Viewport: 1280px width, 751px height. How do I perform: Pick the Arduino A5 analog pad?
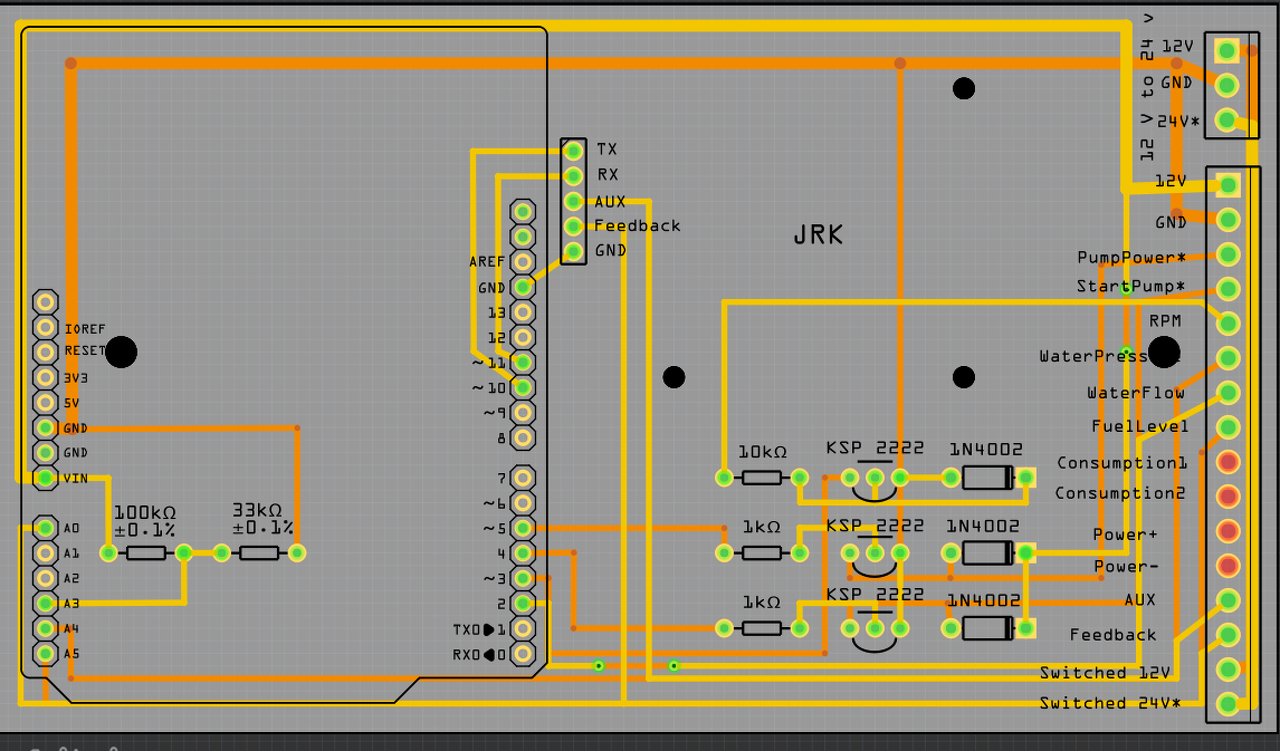[x=45, y=654]
